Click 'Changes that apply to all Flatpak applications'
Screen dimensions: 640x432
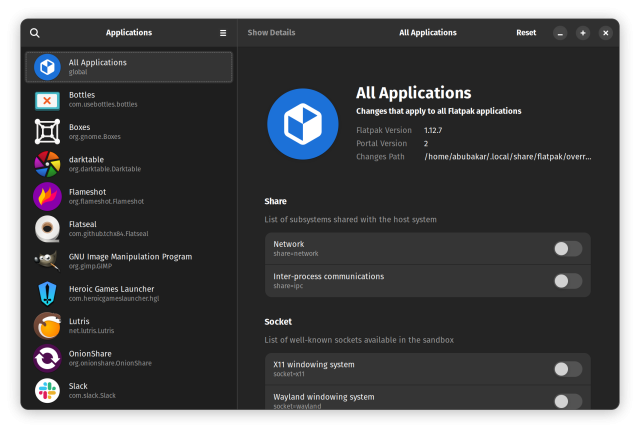coord(439,111)
